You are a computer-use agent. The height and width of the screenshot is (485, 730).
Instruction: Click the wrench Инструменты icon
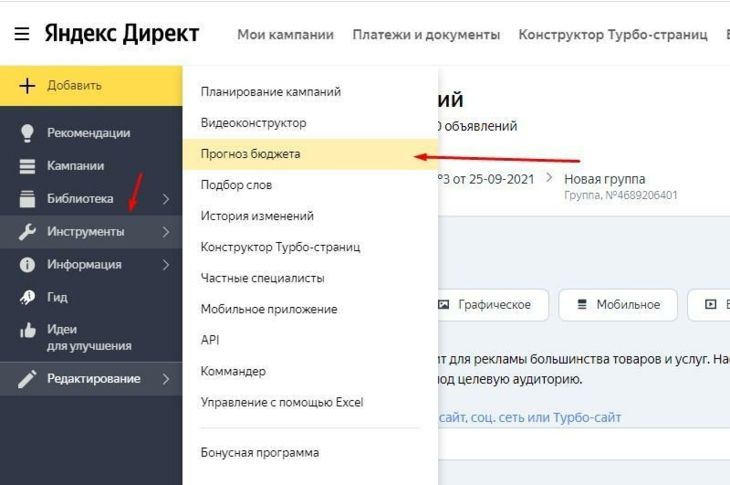(27, 231)
